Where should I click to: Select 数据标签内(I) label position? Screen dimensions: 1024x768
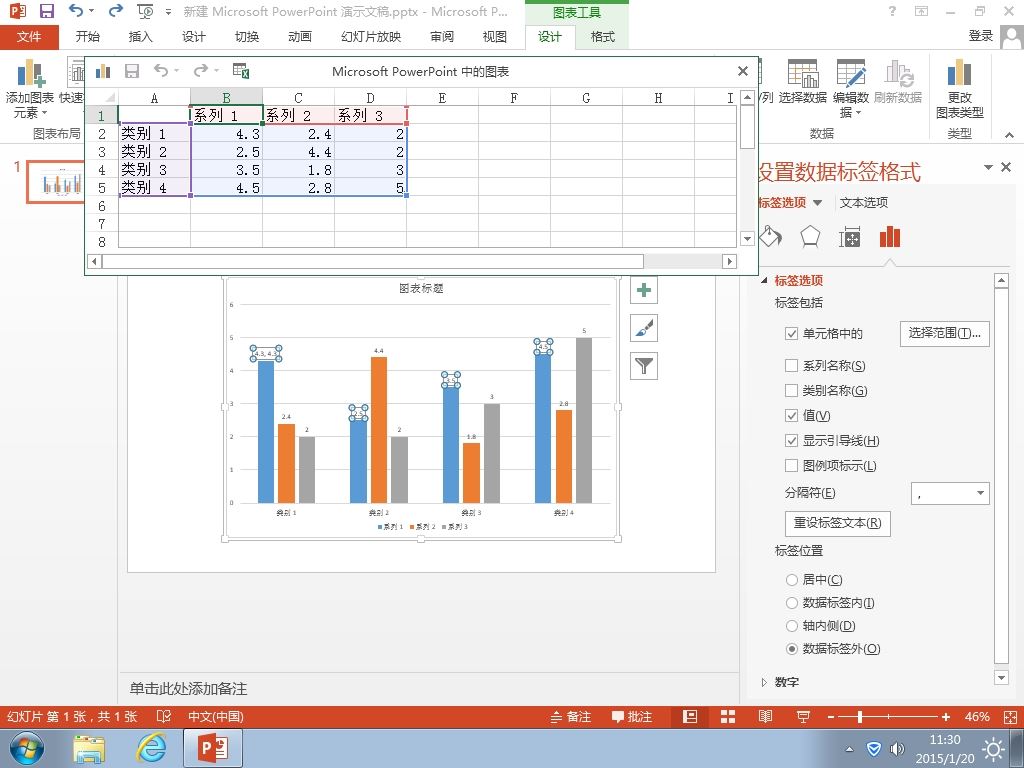point(792,603)
